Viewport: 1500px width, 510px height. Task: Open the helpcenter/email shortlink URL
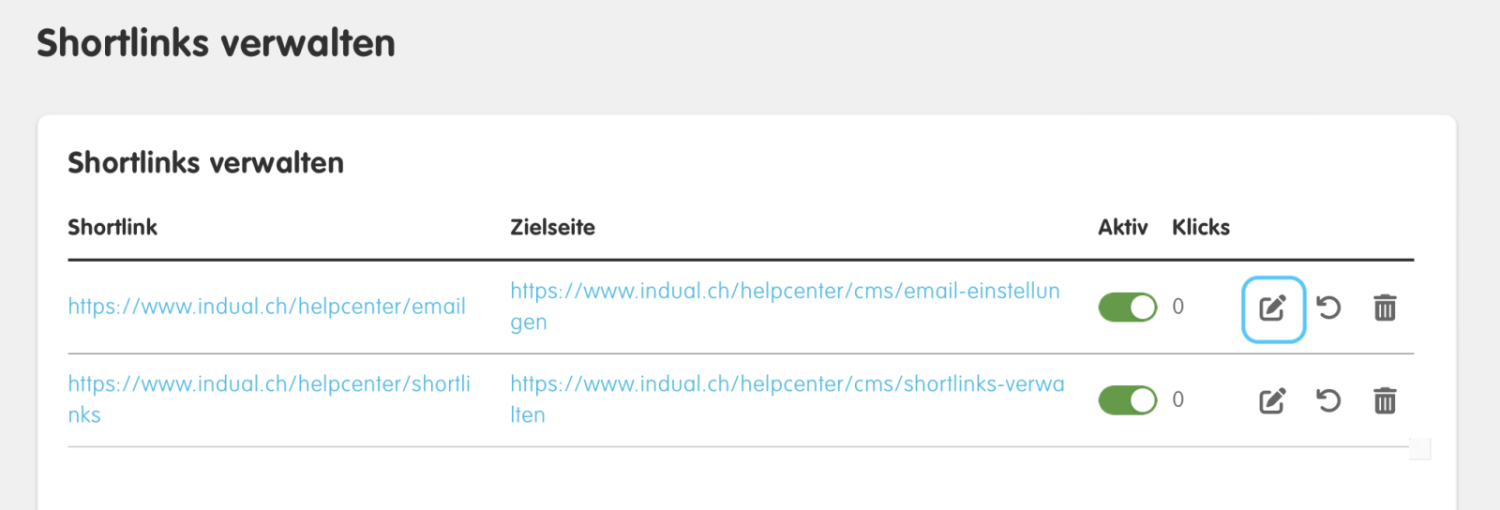267,307
